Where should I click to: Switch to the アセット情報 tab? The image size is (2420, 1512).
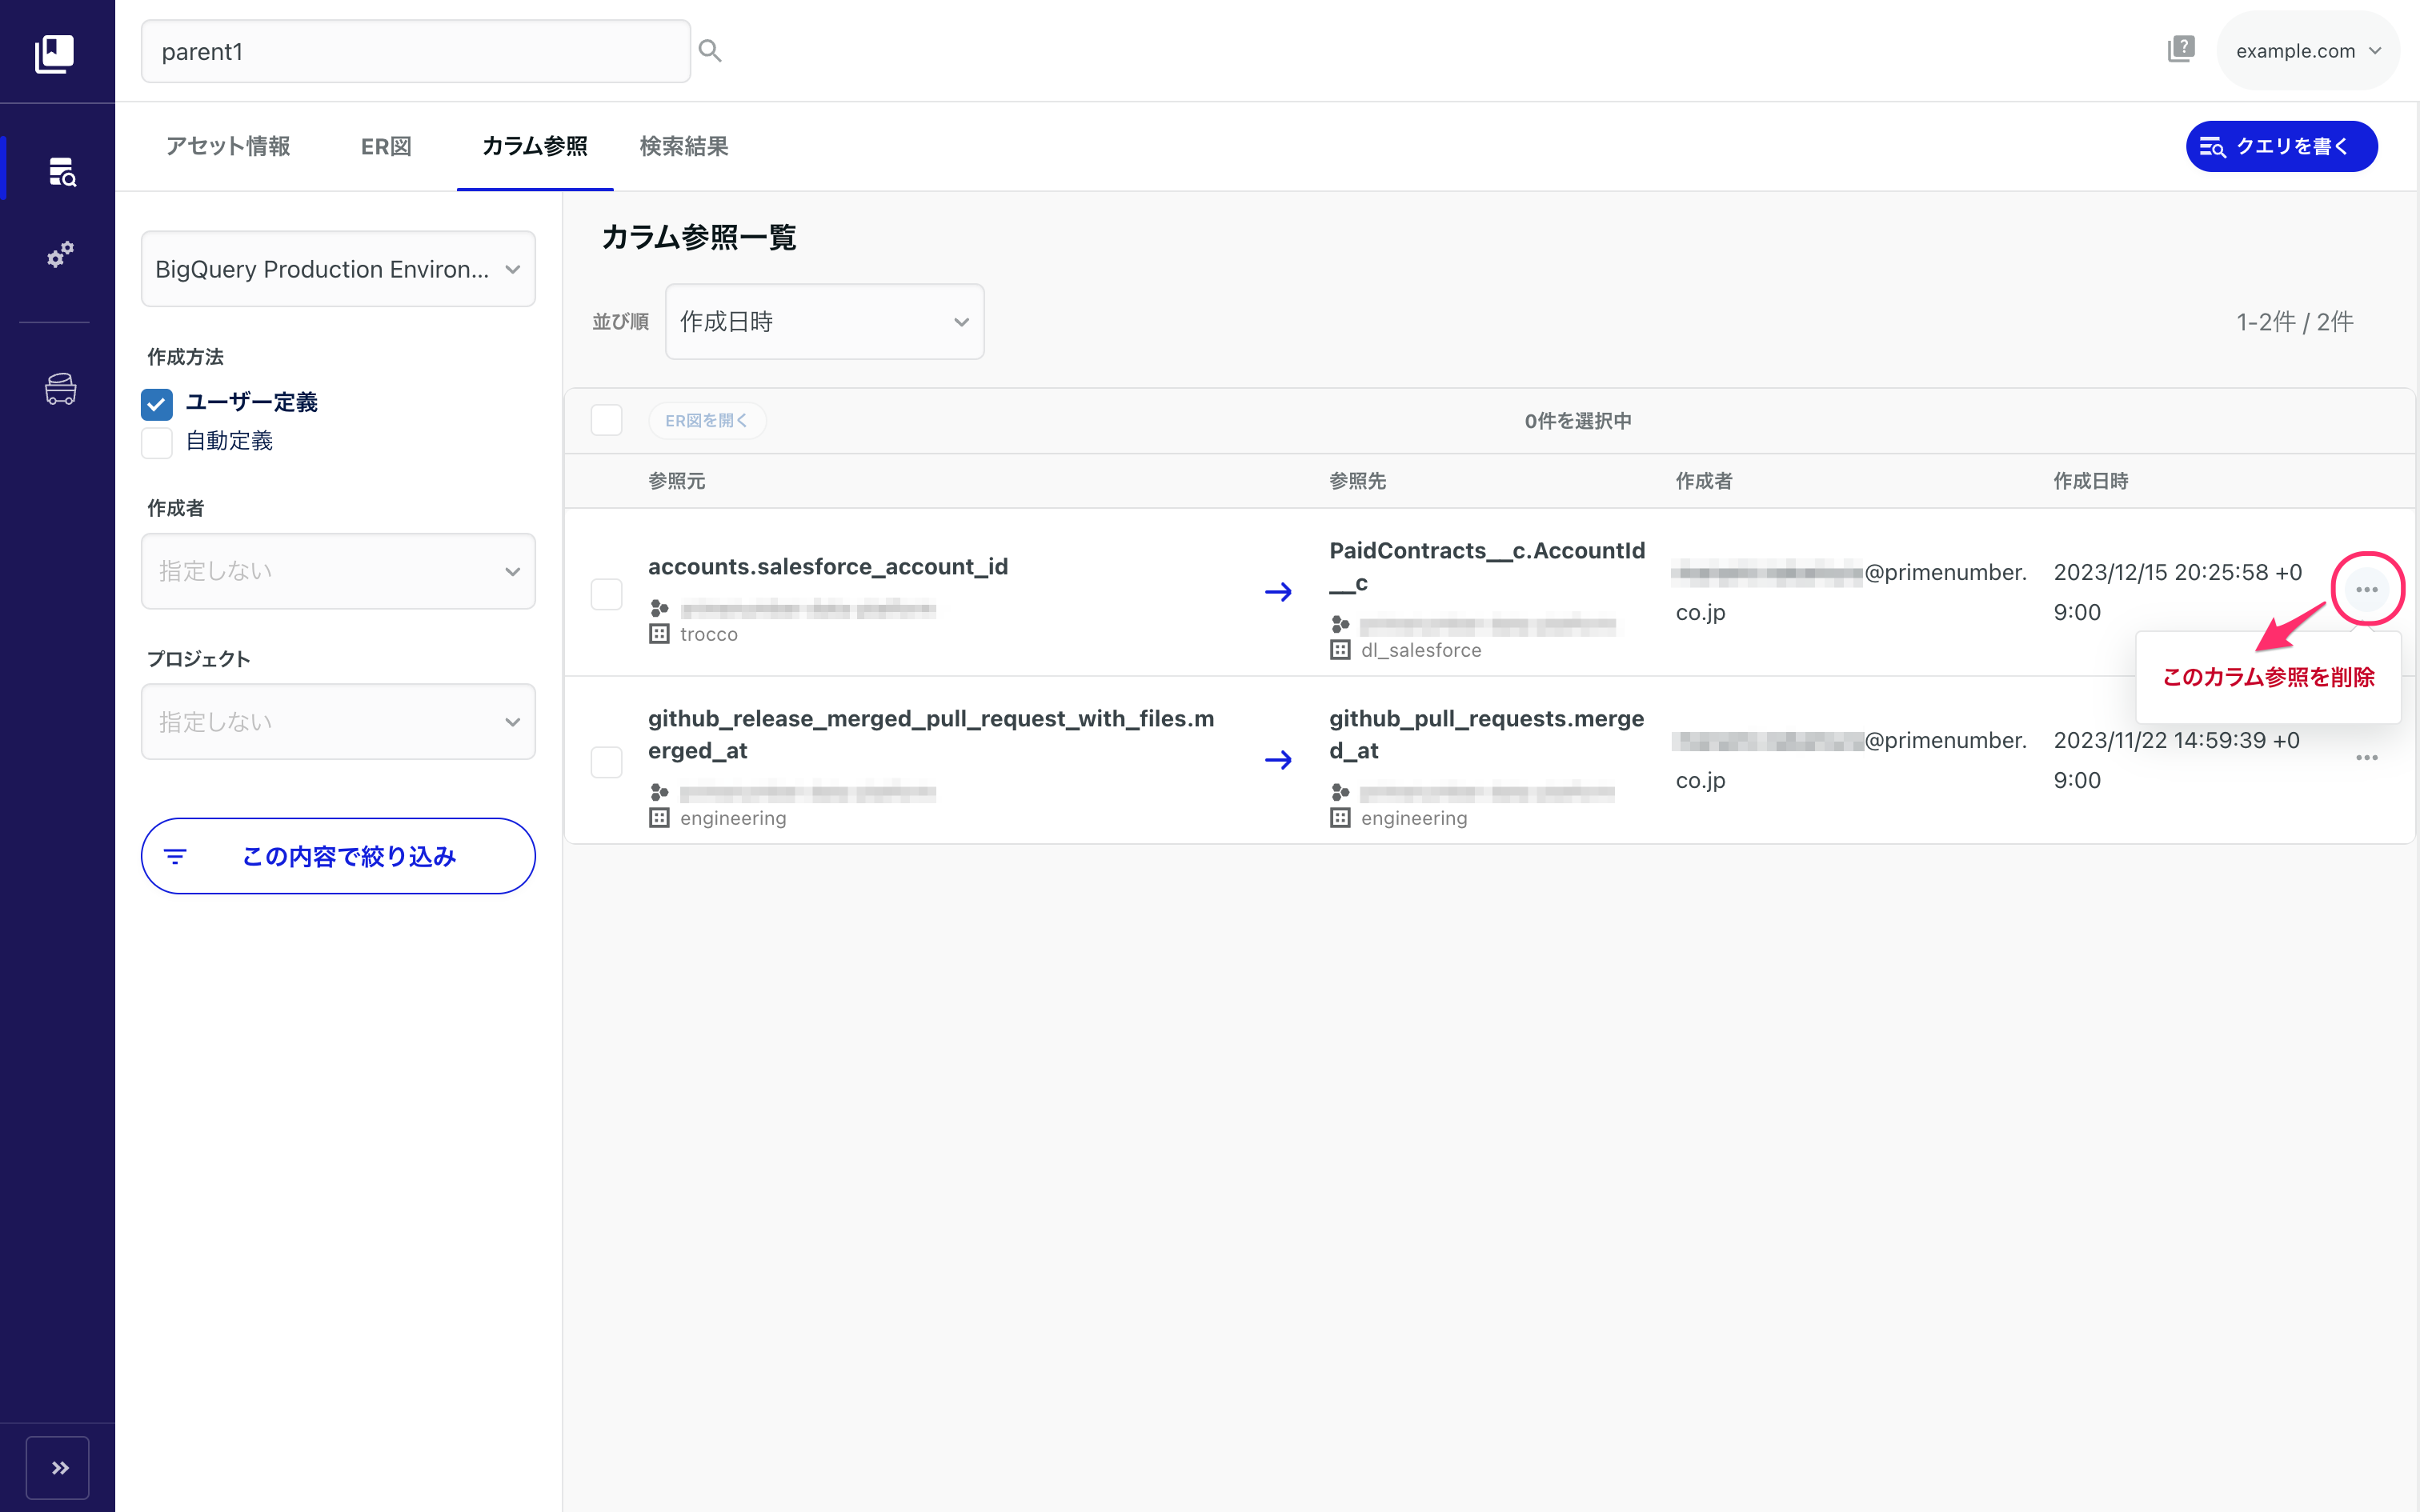(228, 146)
